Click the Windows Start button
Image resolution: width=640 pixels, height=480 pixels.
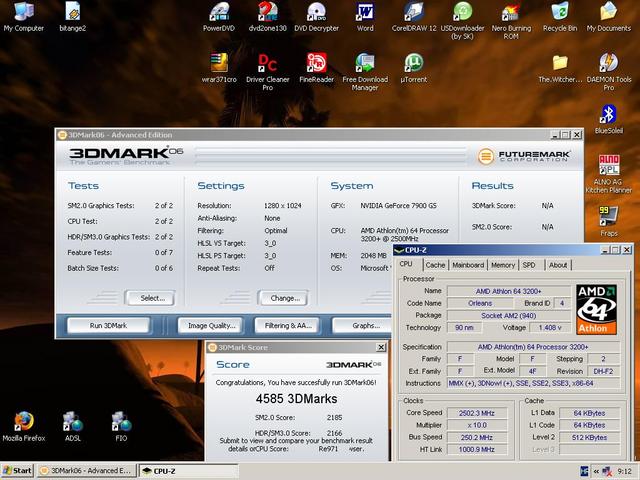pyautogui.click(x=17, y=470)
